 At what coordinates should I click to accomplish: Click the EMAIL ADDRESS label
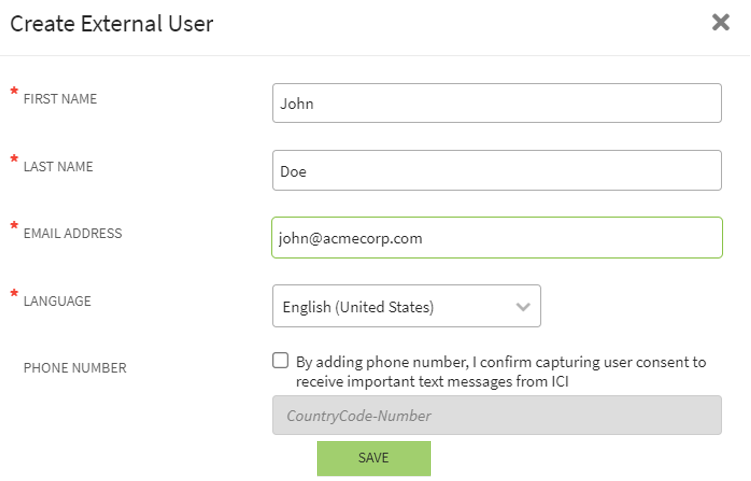(72, 234)
